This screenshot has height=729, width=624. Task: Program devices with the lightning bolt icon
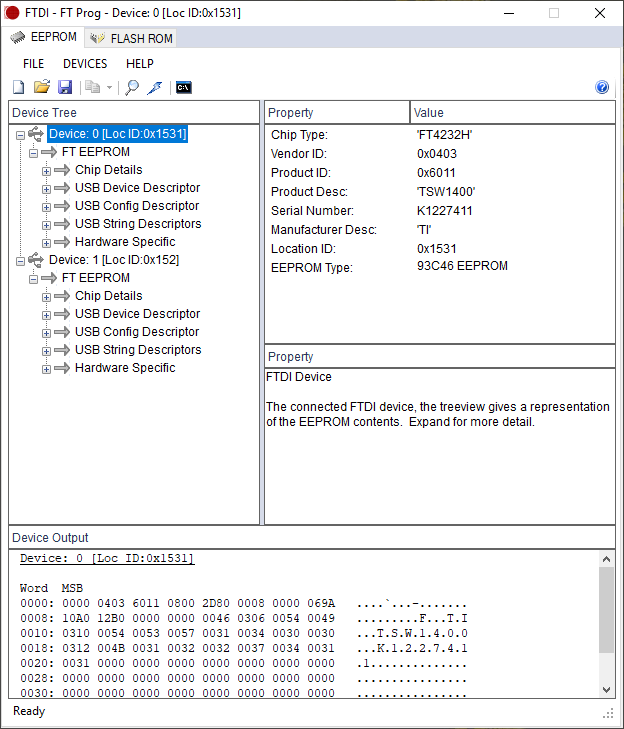155,87
